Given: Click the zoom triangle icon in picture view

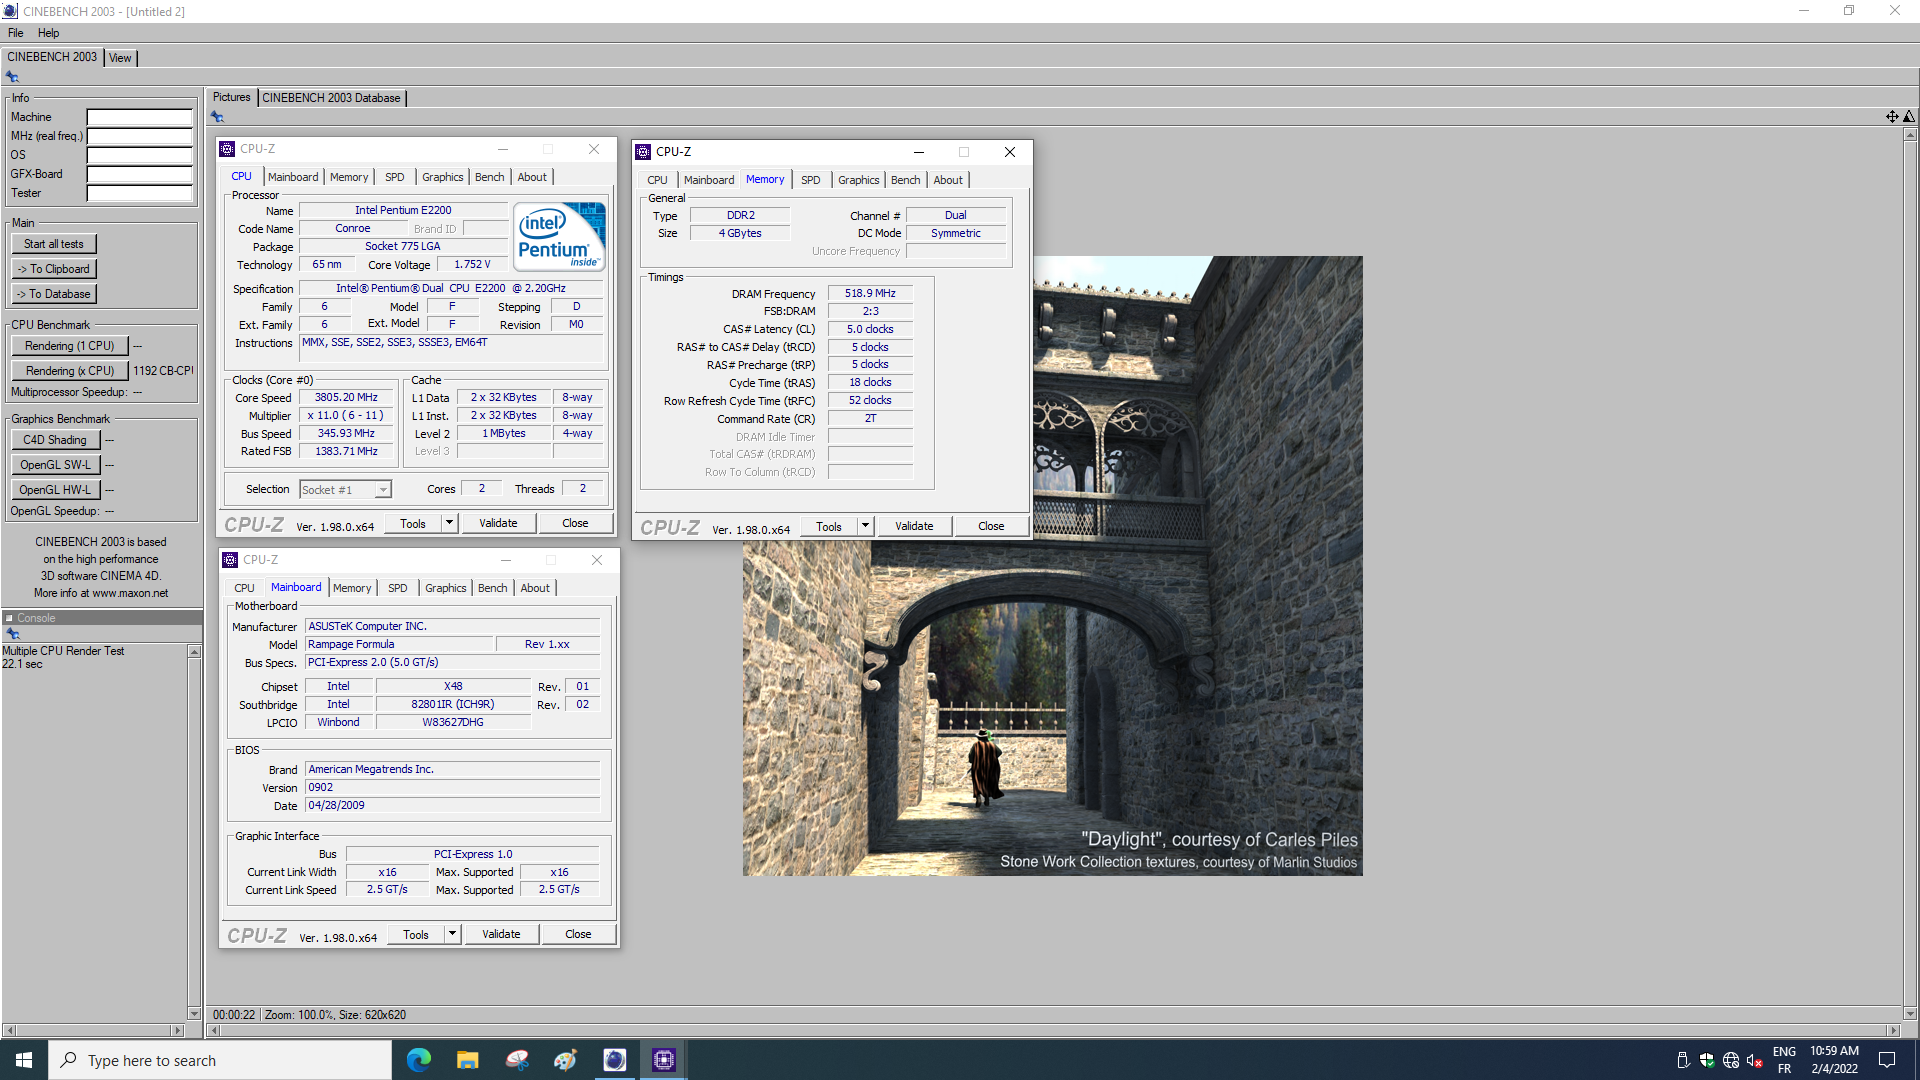Looking at the screenshot, I should (1909, 117).
